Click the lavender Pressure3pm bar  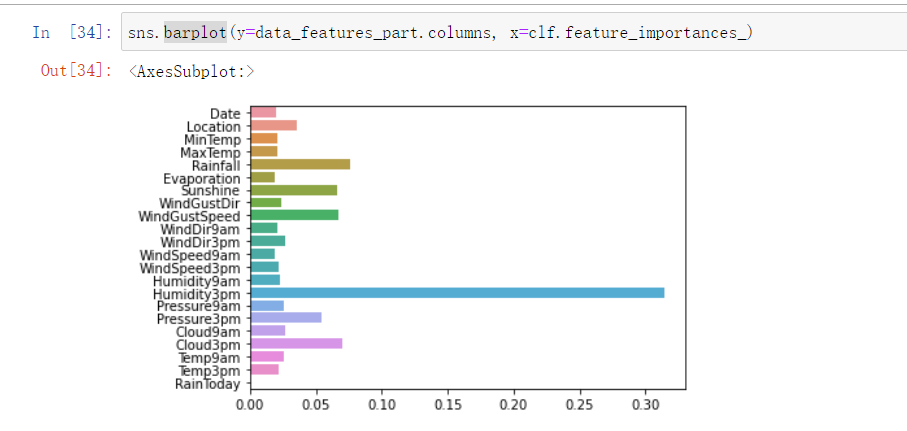(x=285, y=318)
